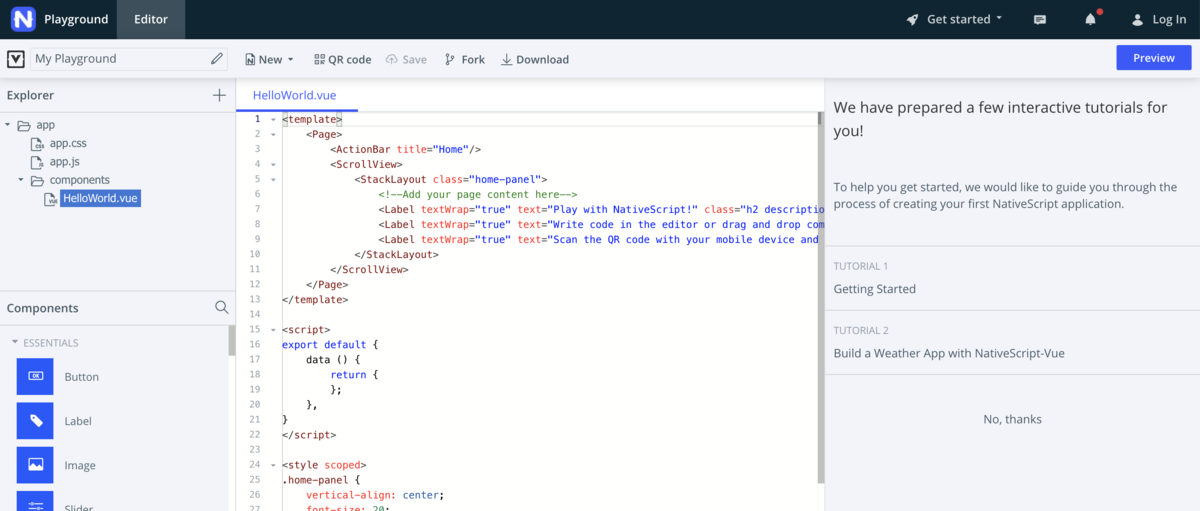Search components with the magnifier icon
The image size is (1200, 511).
(x=222, y=308)
